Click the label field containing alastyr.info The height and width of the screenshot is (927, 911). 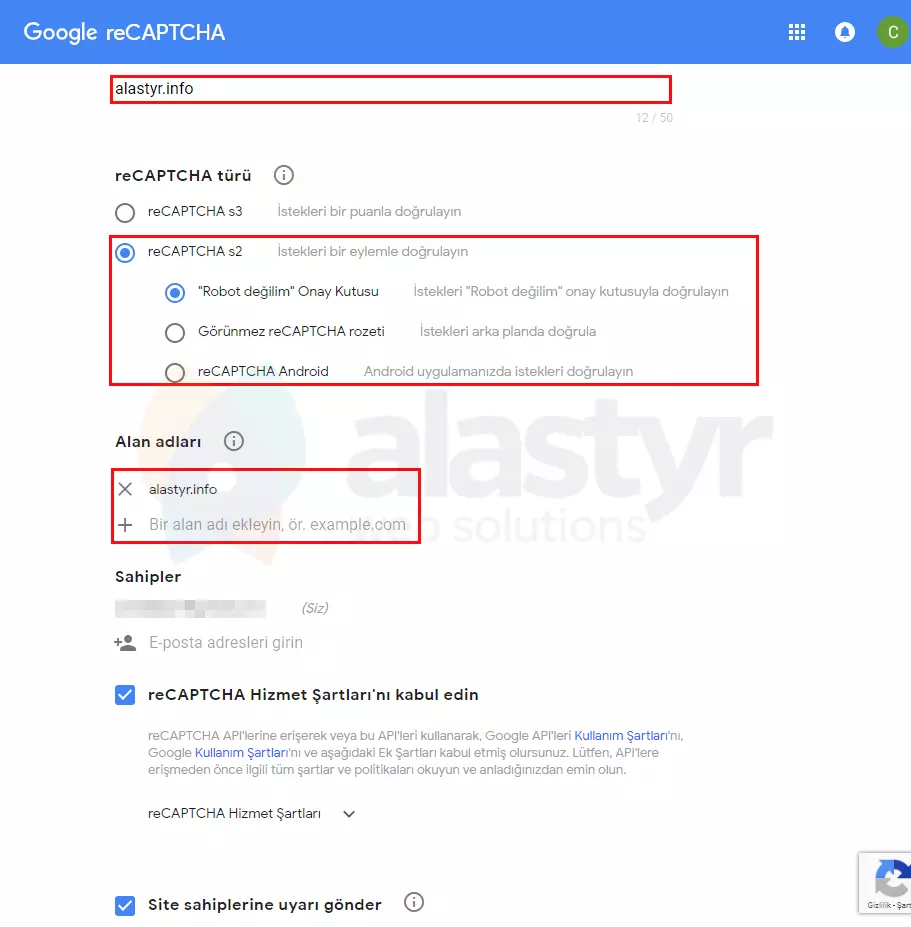pyautogui.click(x=390, y=89)
